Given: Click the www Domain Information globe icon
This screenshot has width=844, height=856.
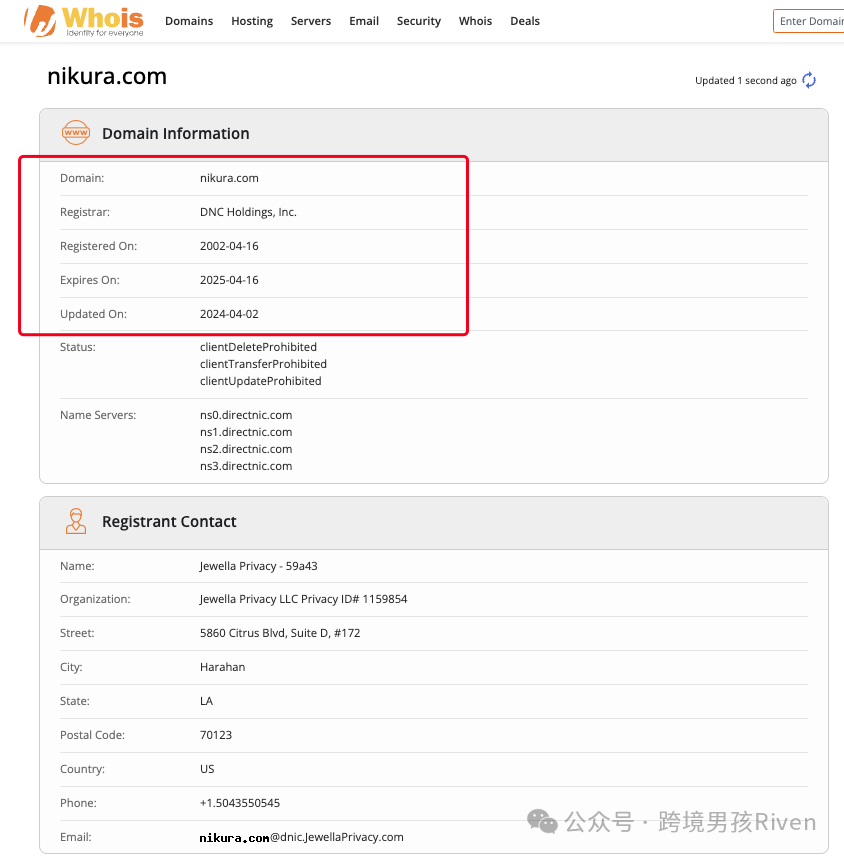Looking at the screenshot, I should pyautogui.click(x=76, y=133).
